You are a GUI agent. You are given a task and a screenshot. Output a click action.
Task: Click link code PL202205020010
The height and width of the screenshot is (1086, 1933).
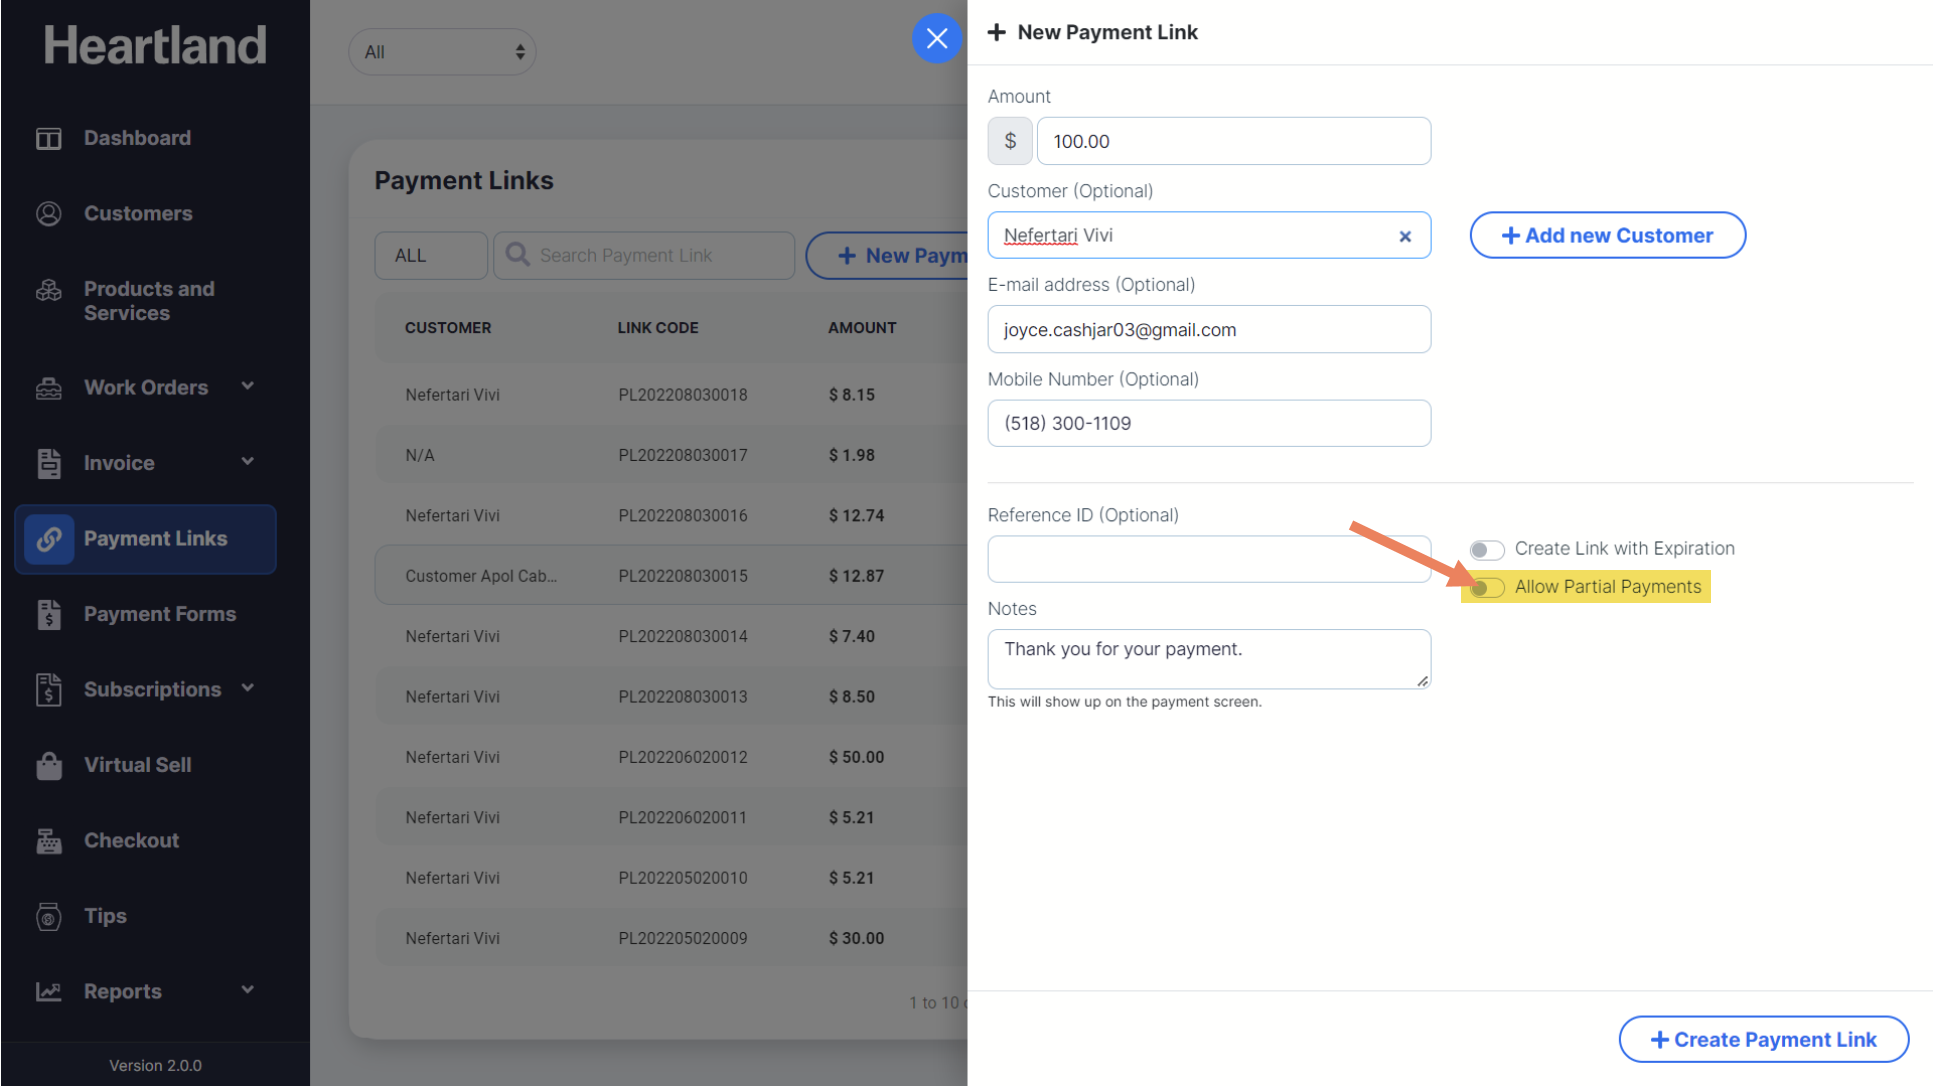pos(683,878)
